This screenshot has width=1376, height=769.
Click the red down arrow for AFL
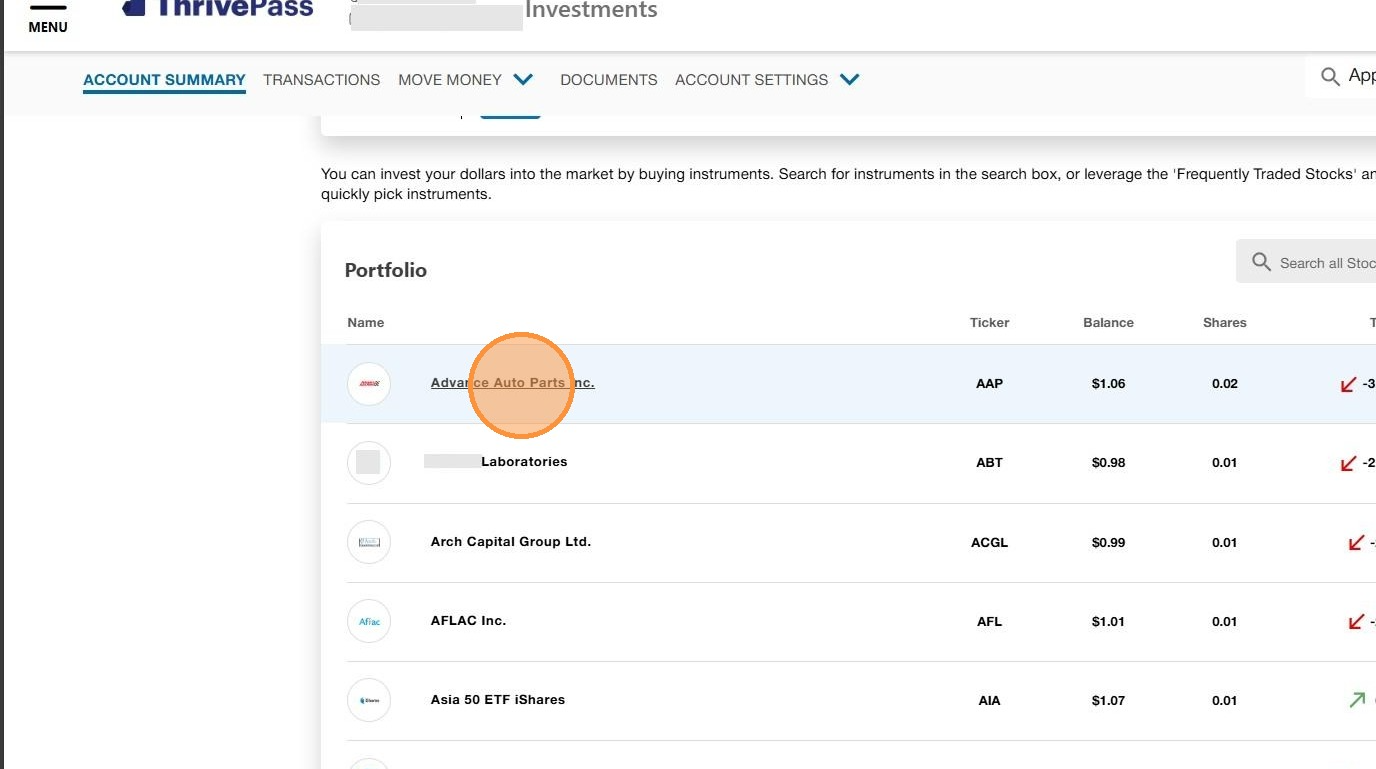tap(1356, 621)
